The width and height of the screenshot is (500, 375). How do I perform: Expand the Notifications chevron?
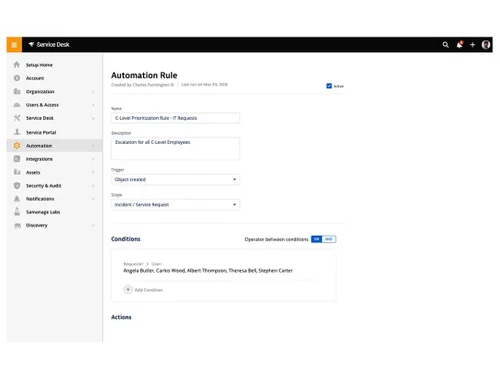point(93,199)
